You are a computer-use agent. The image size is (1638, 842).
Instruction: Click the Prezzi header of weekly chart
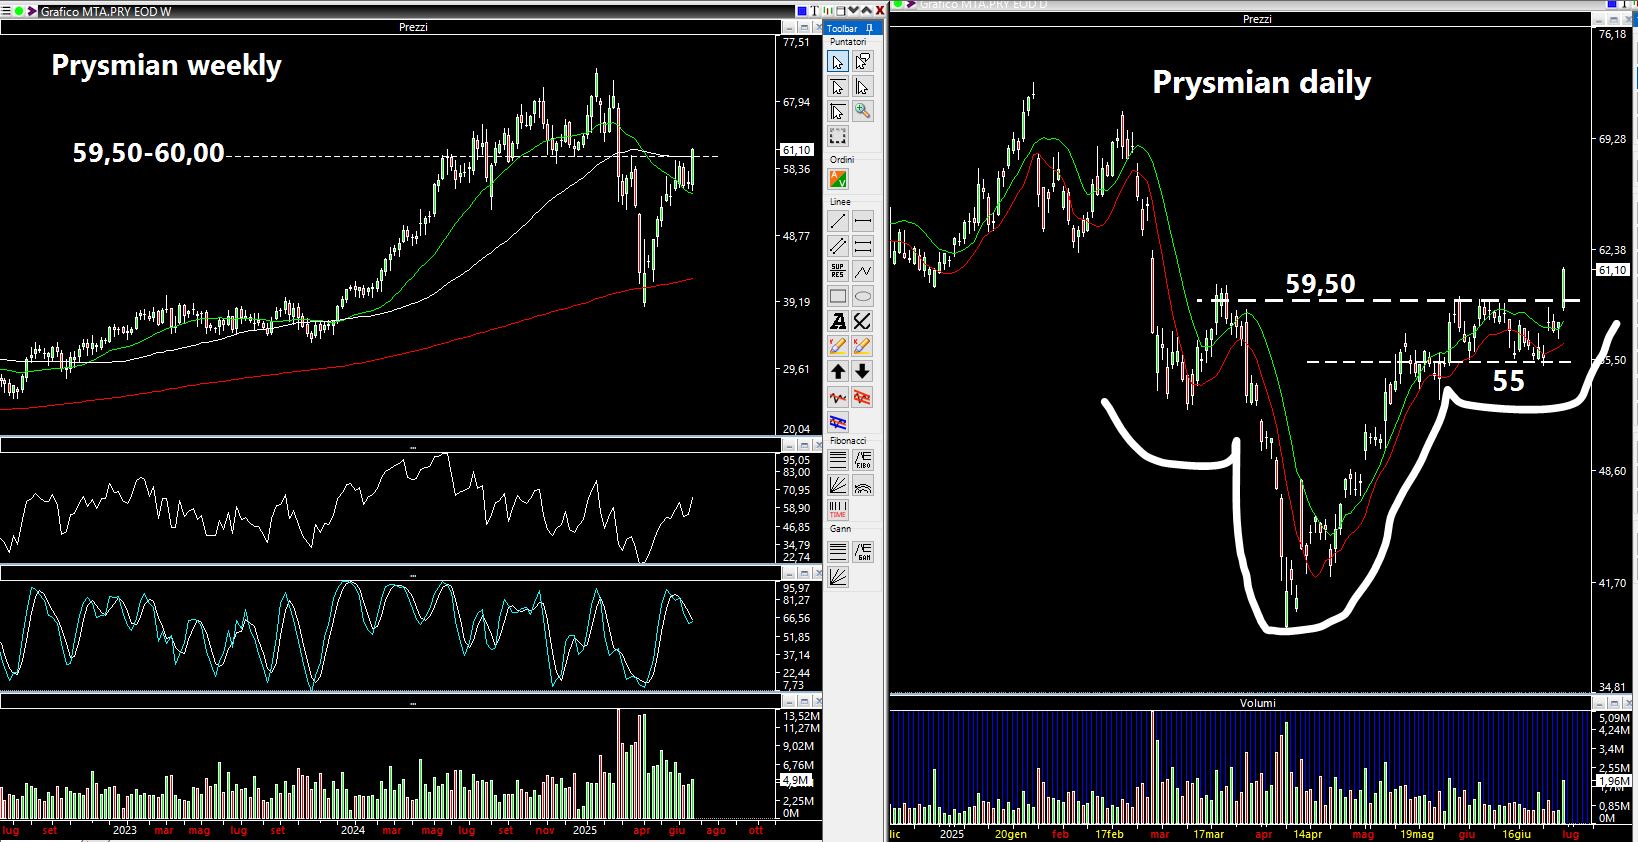412,27
